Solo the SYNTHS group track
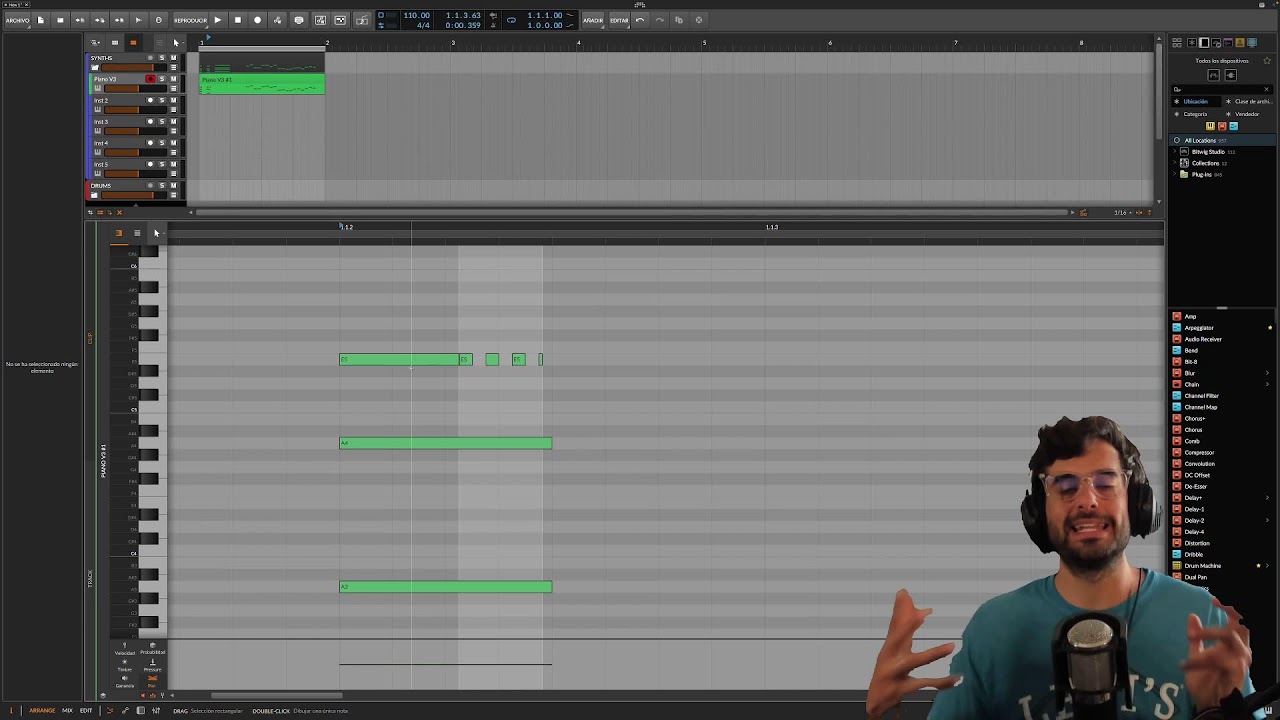The width and height of the screenshot is (1280, 720). click(x=162, y=58)
